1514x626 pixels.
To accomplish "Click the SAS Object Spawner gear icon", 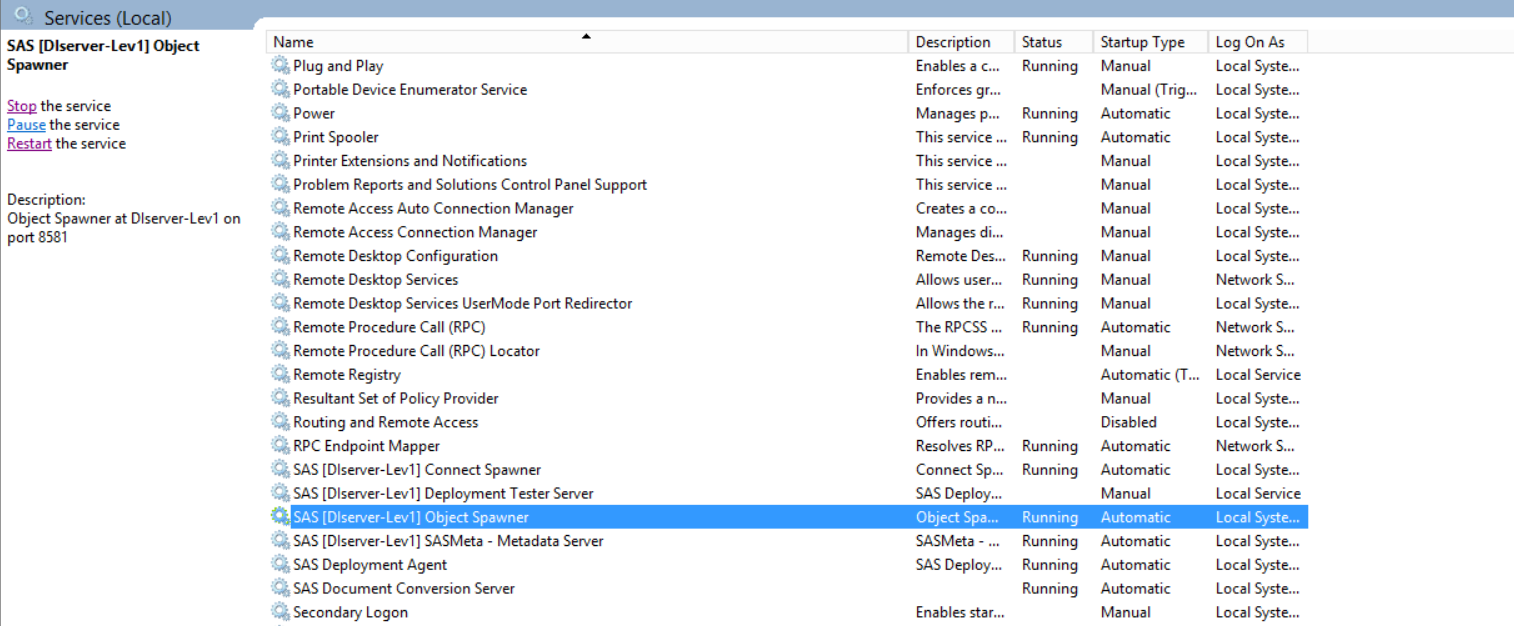I will (279, 516).
